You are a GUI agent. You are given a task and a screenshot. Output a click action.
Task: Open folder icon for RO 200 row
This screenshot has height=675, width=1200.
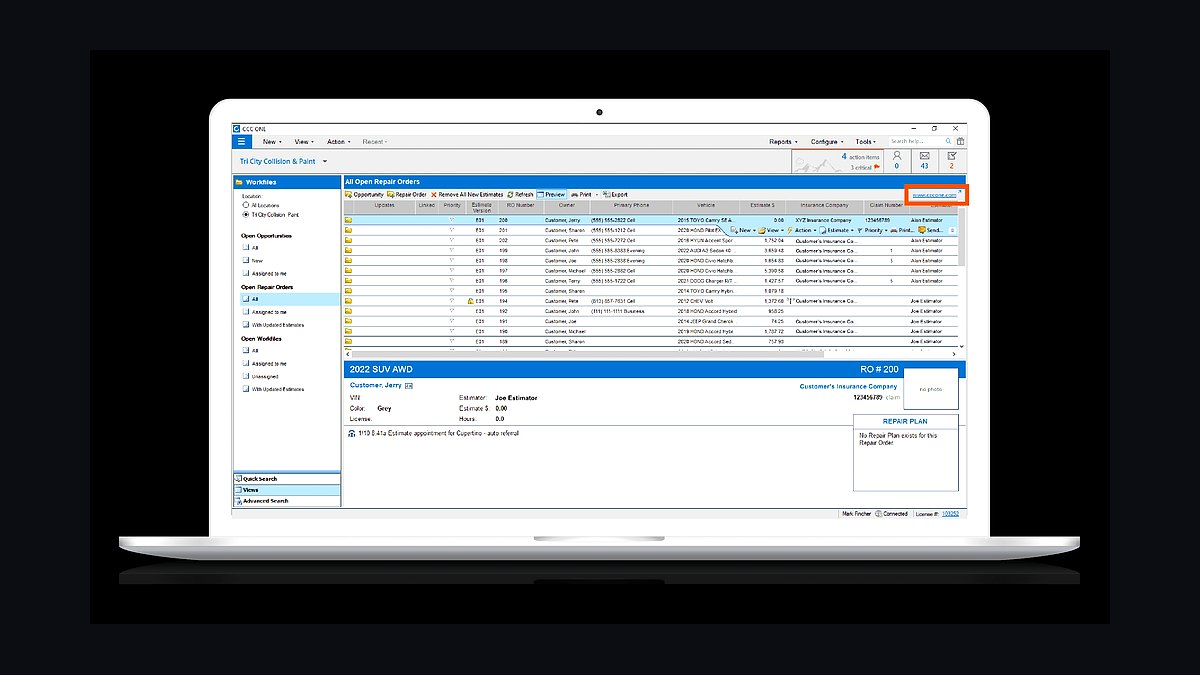pos(349,220)
